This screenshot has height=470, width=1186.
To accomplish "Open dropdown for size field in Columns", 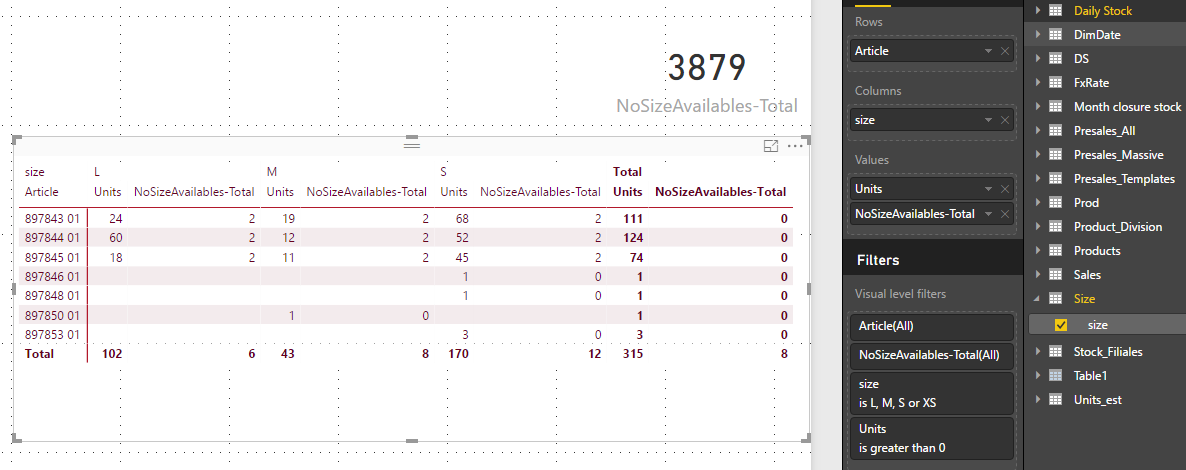I will tap(989, 120).
